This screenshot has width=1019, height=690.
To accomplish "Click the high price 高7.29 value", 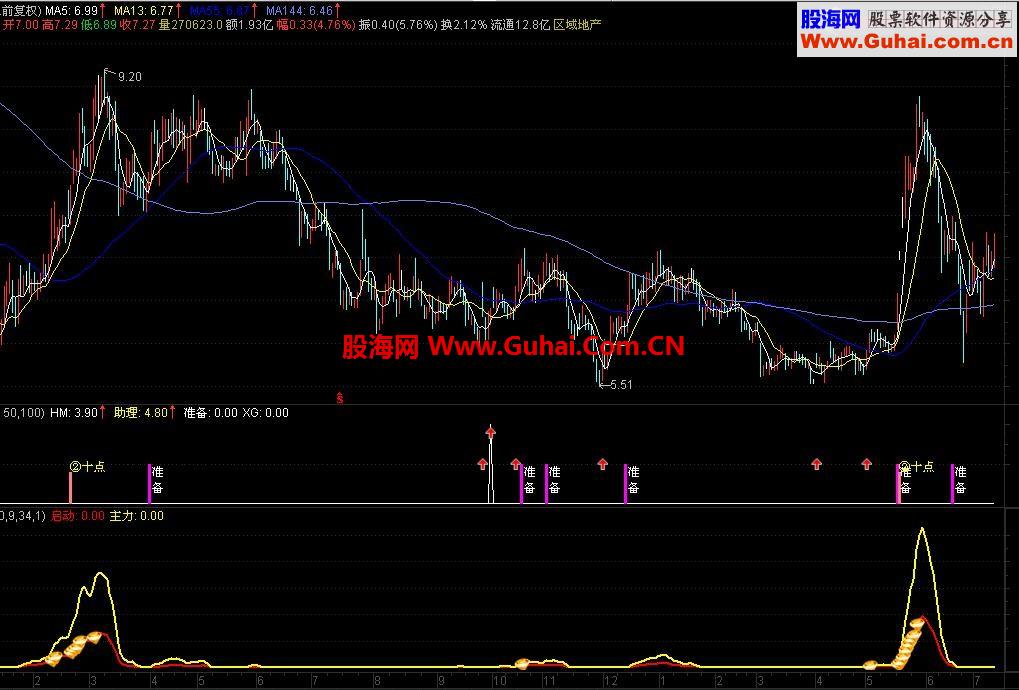I will pyautogui.click(x=60, y=25).
